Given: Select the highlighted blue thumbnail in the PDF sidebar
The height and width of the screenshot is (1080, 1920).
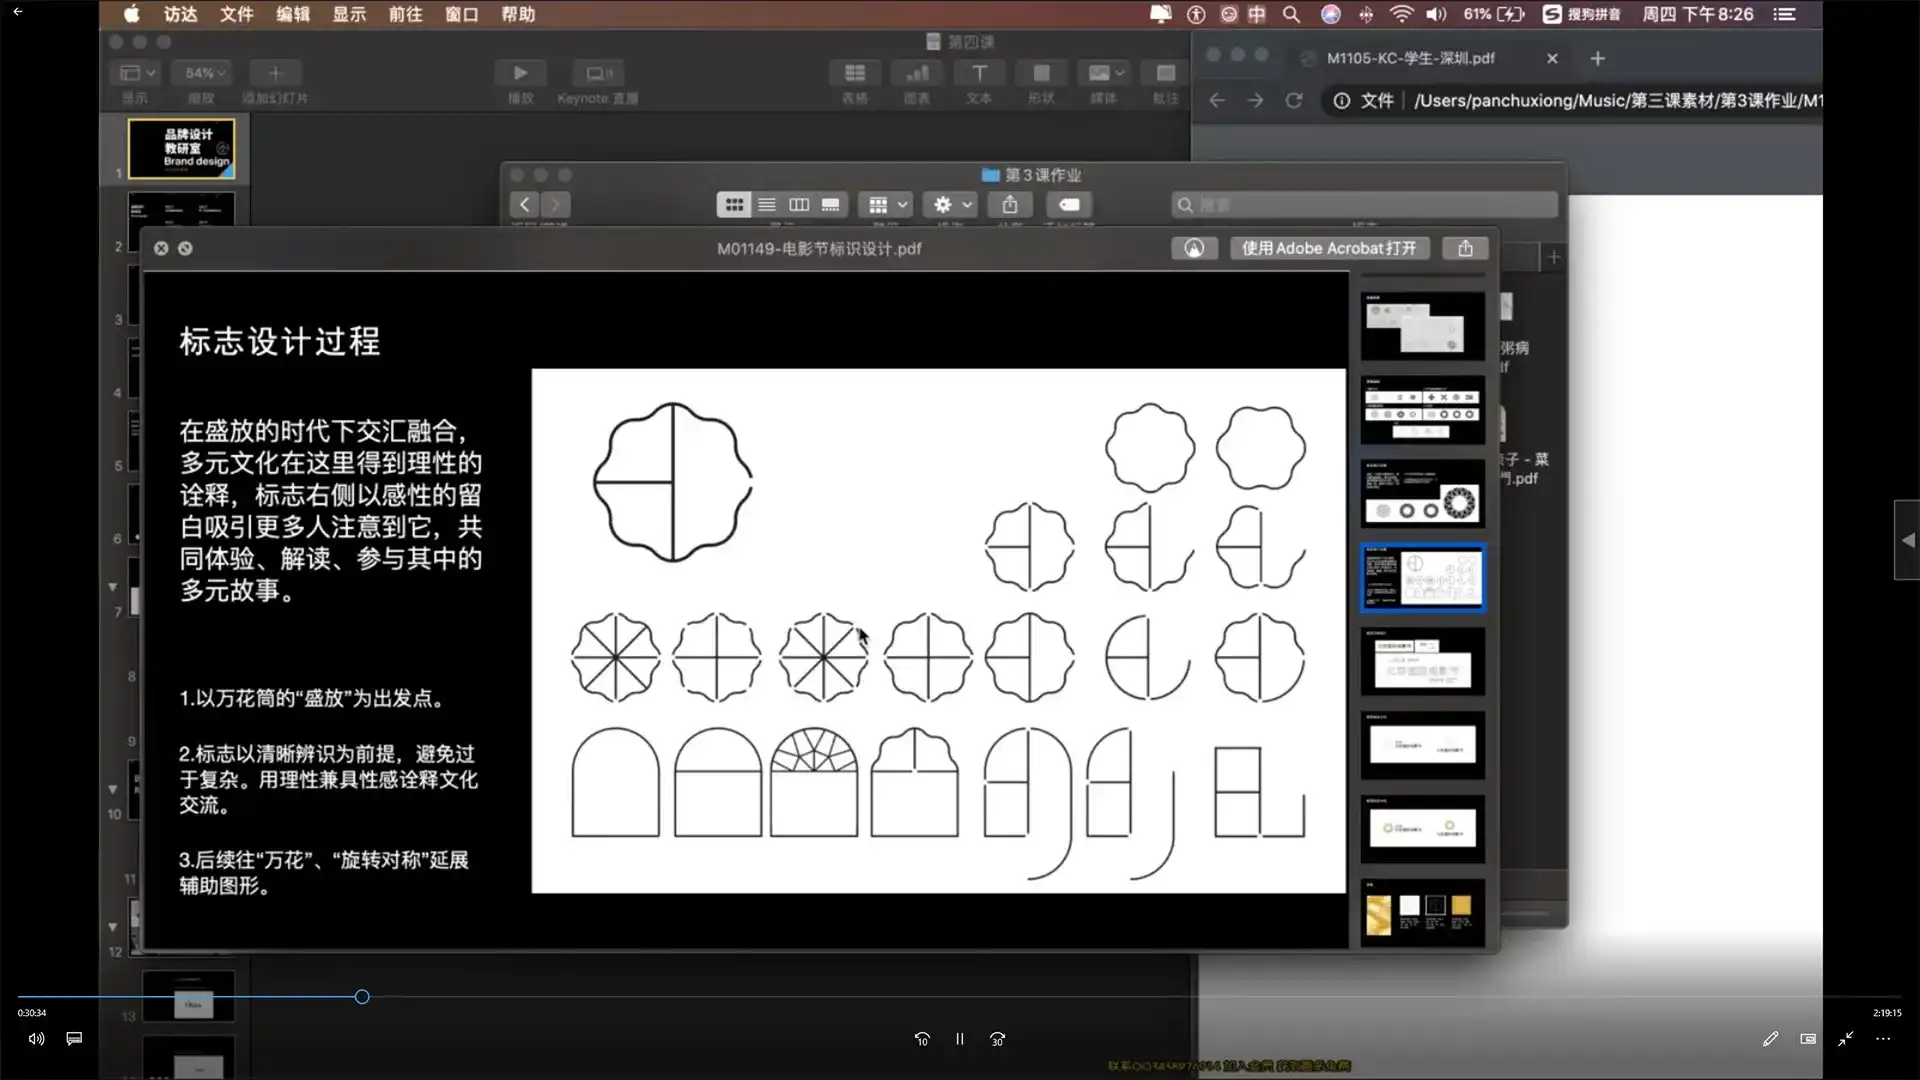Looking at the screenshot, I should point(1421,577).
